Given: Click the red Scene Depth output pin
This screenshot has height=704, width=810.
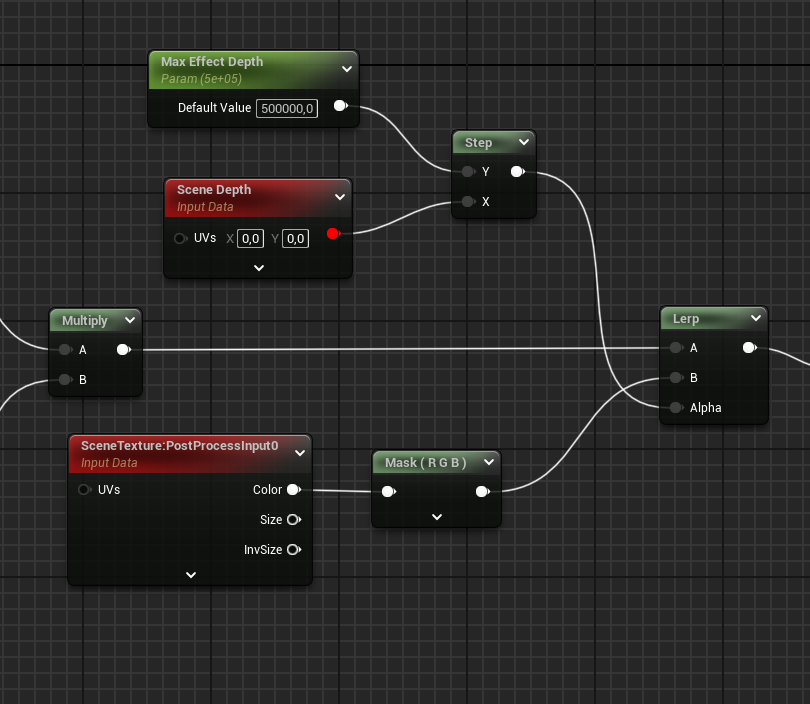Looking at the screenshot, I should [x=333, y=234].
